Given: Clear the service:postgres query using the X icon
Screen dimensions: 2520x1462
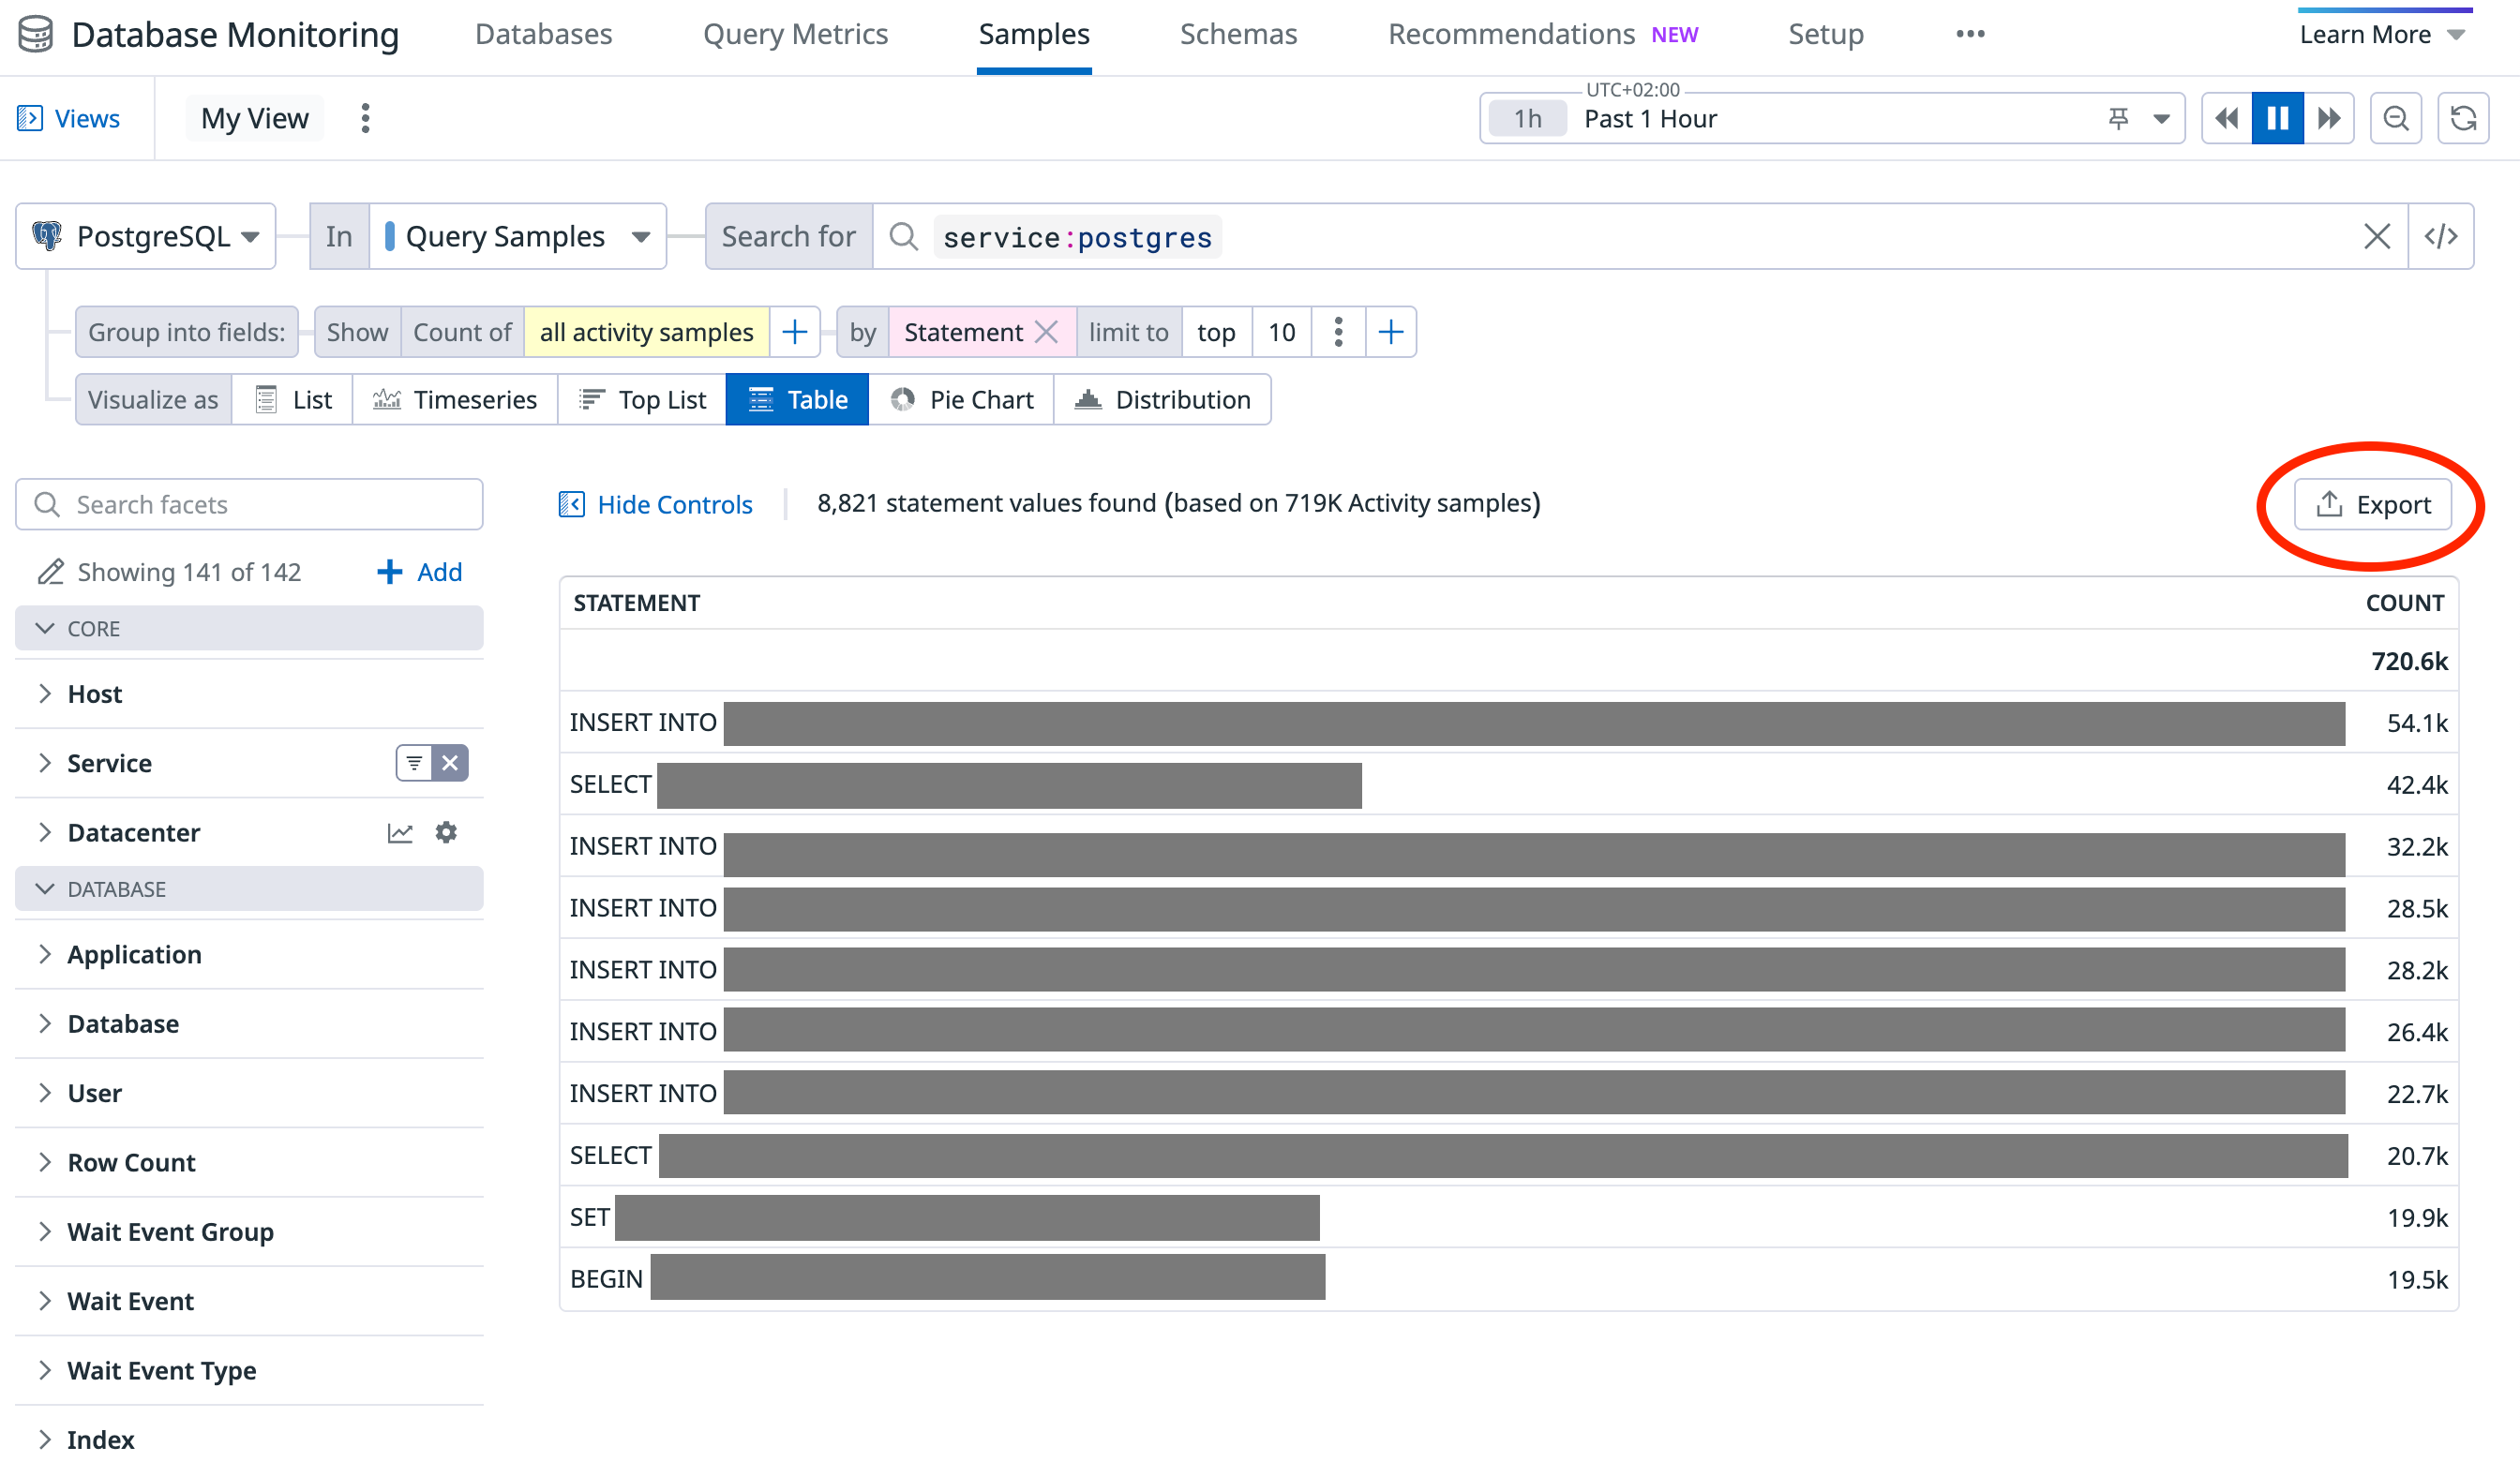Looking at the screenshot, I should point(2377,236).
